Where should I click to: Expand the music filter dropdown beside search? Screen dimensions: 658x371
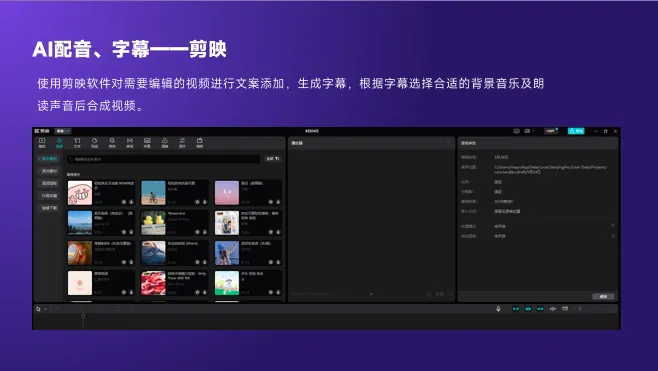pyautogui.click(x=273, y=159)
